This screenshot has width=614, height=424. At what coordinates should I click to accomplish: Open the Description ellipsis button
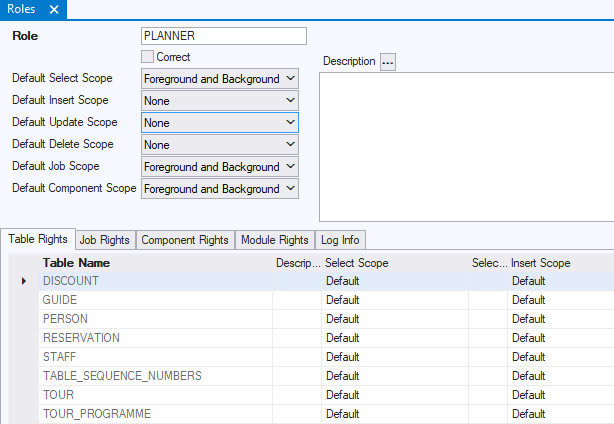pos(388,62)
